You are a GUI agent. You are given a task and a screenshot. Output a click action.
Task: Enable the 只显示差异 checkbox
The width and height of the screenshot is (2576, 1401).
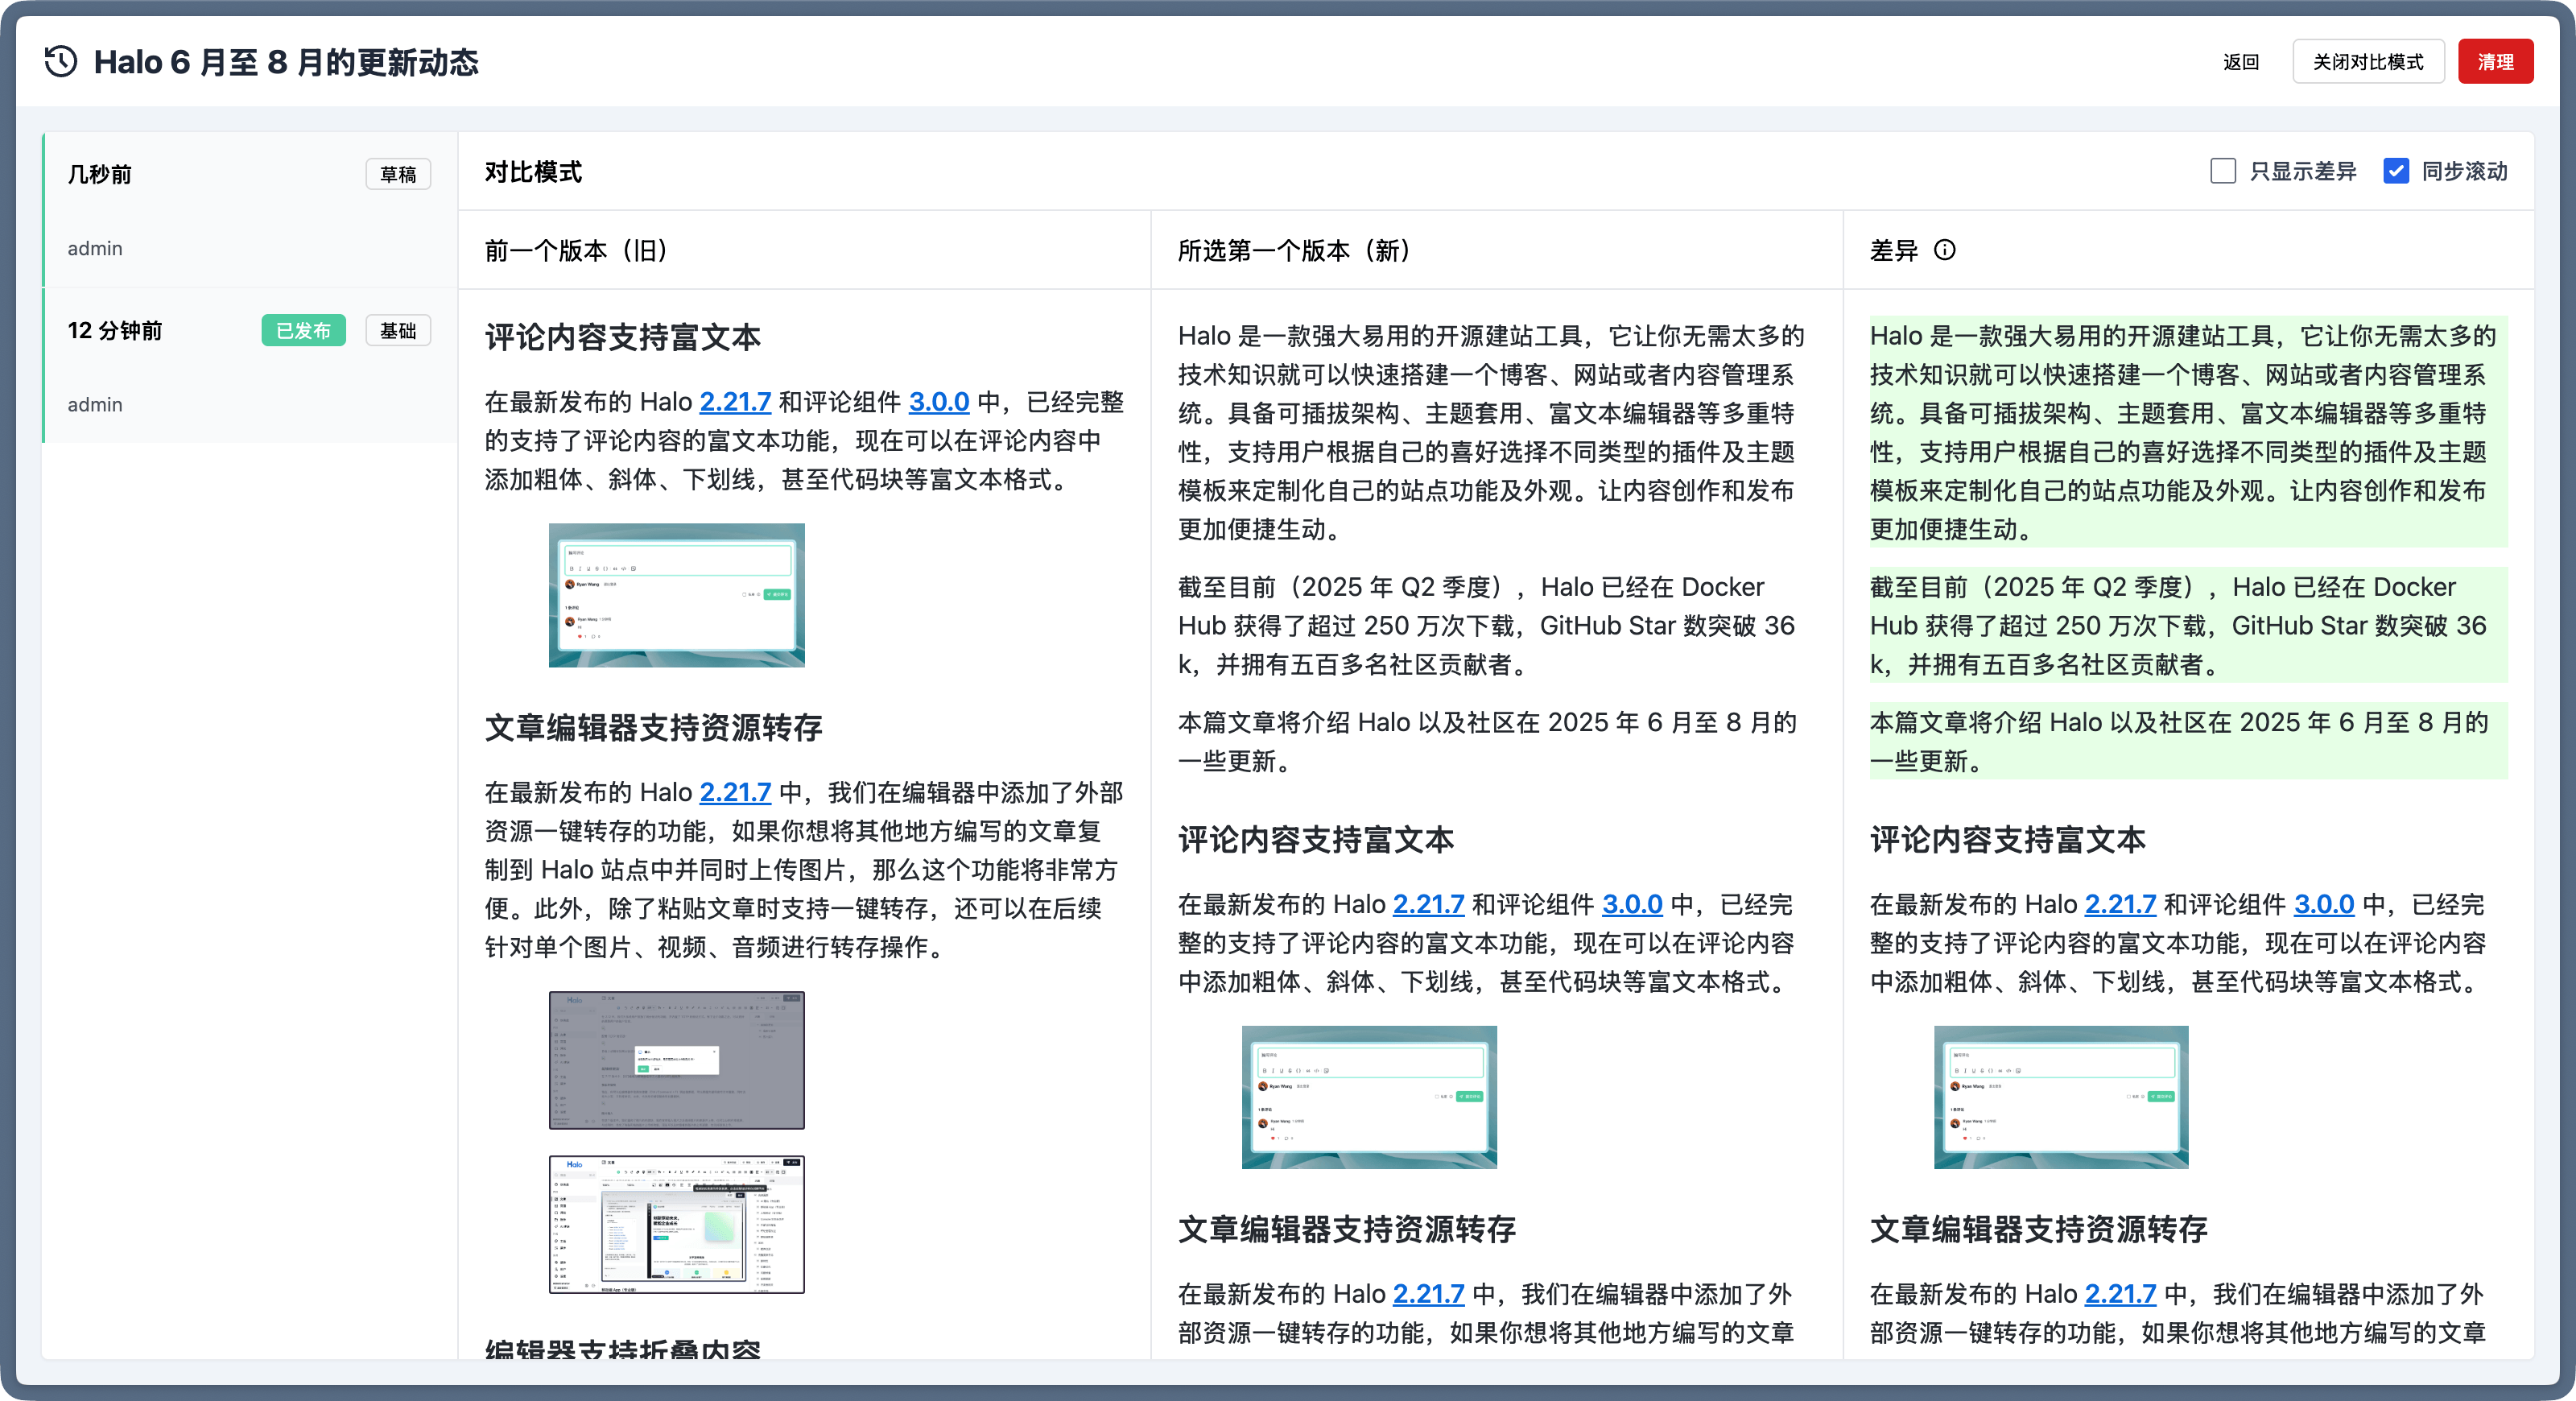[x=2222, y=171]
